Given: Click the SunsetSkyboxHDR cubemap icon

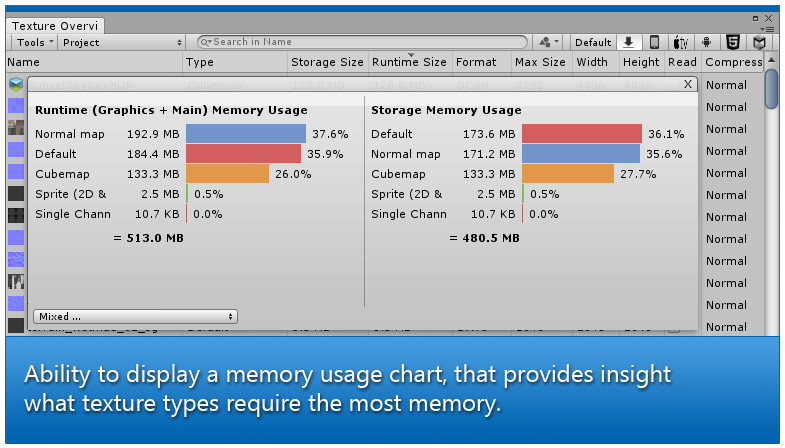Looking at the screenshot, I should [16, 85].
